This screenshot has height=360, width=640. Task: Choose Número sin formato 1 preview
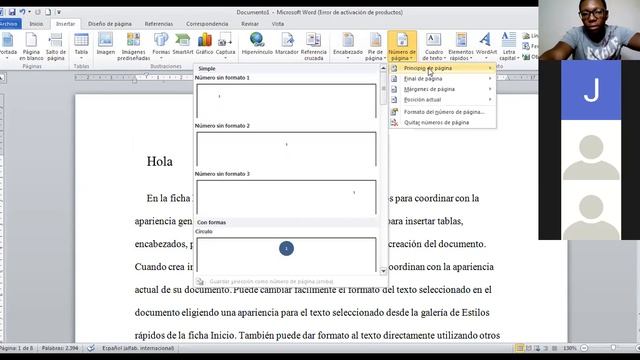click(x=286, y=101)
